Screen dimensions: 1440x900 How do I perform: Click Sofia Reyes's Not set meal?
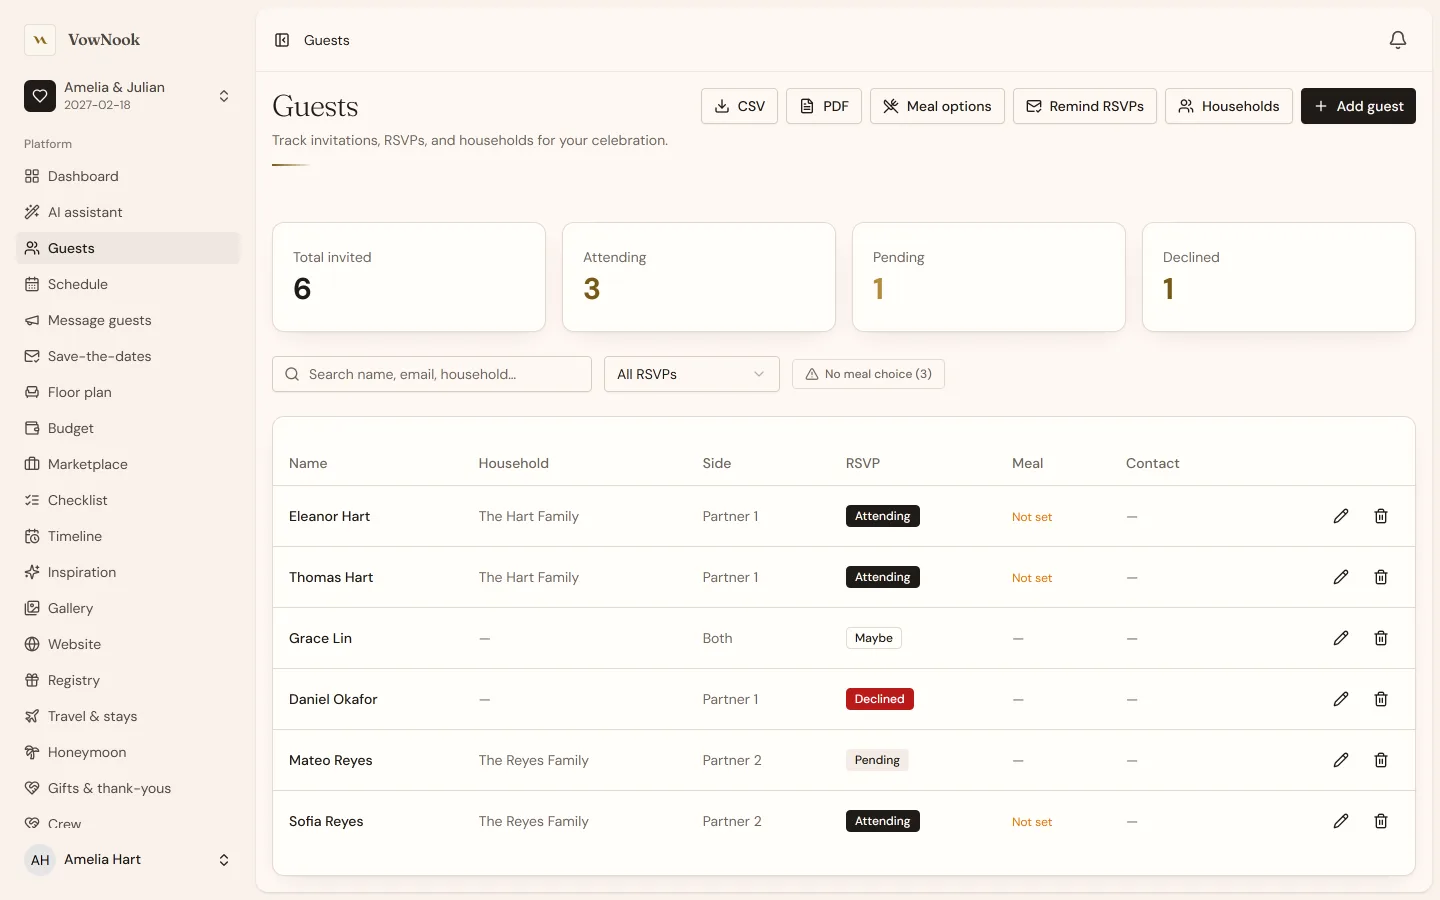click(x=1032, y=822)
